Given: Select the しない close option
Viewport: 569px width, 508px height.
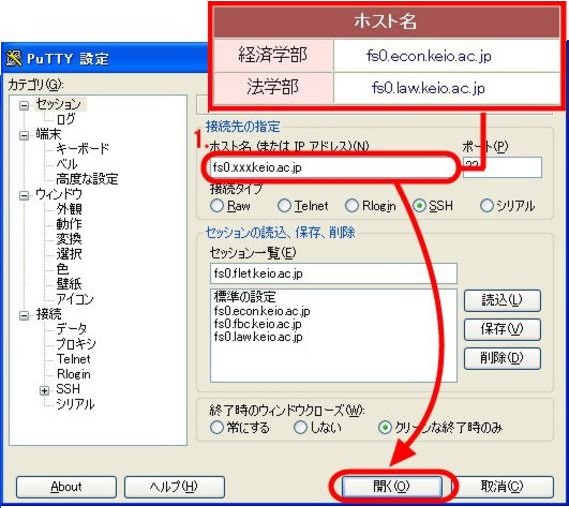Looking at the screenshot, I should coord(300,427).
